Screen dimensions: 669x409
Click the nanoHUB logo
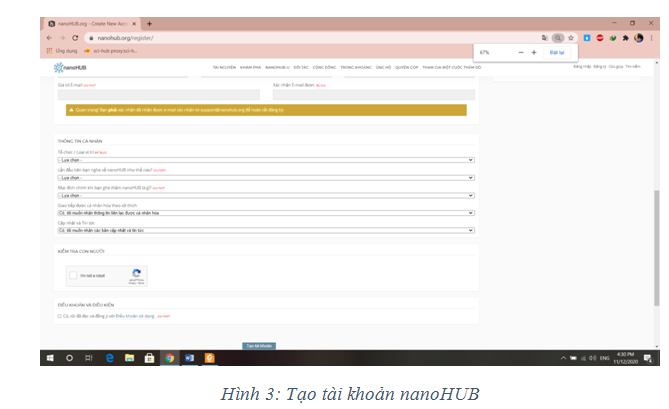point(71,67)
